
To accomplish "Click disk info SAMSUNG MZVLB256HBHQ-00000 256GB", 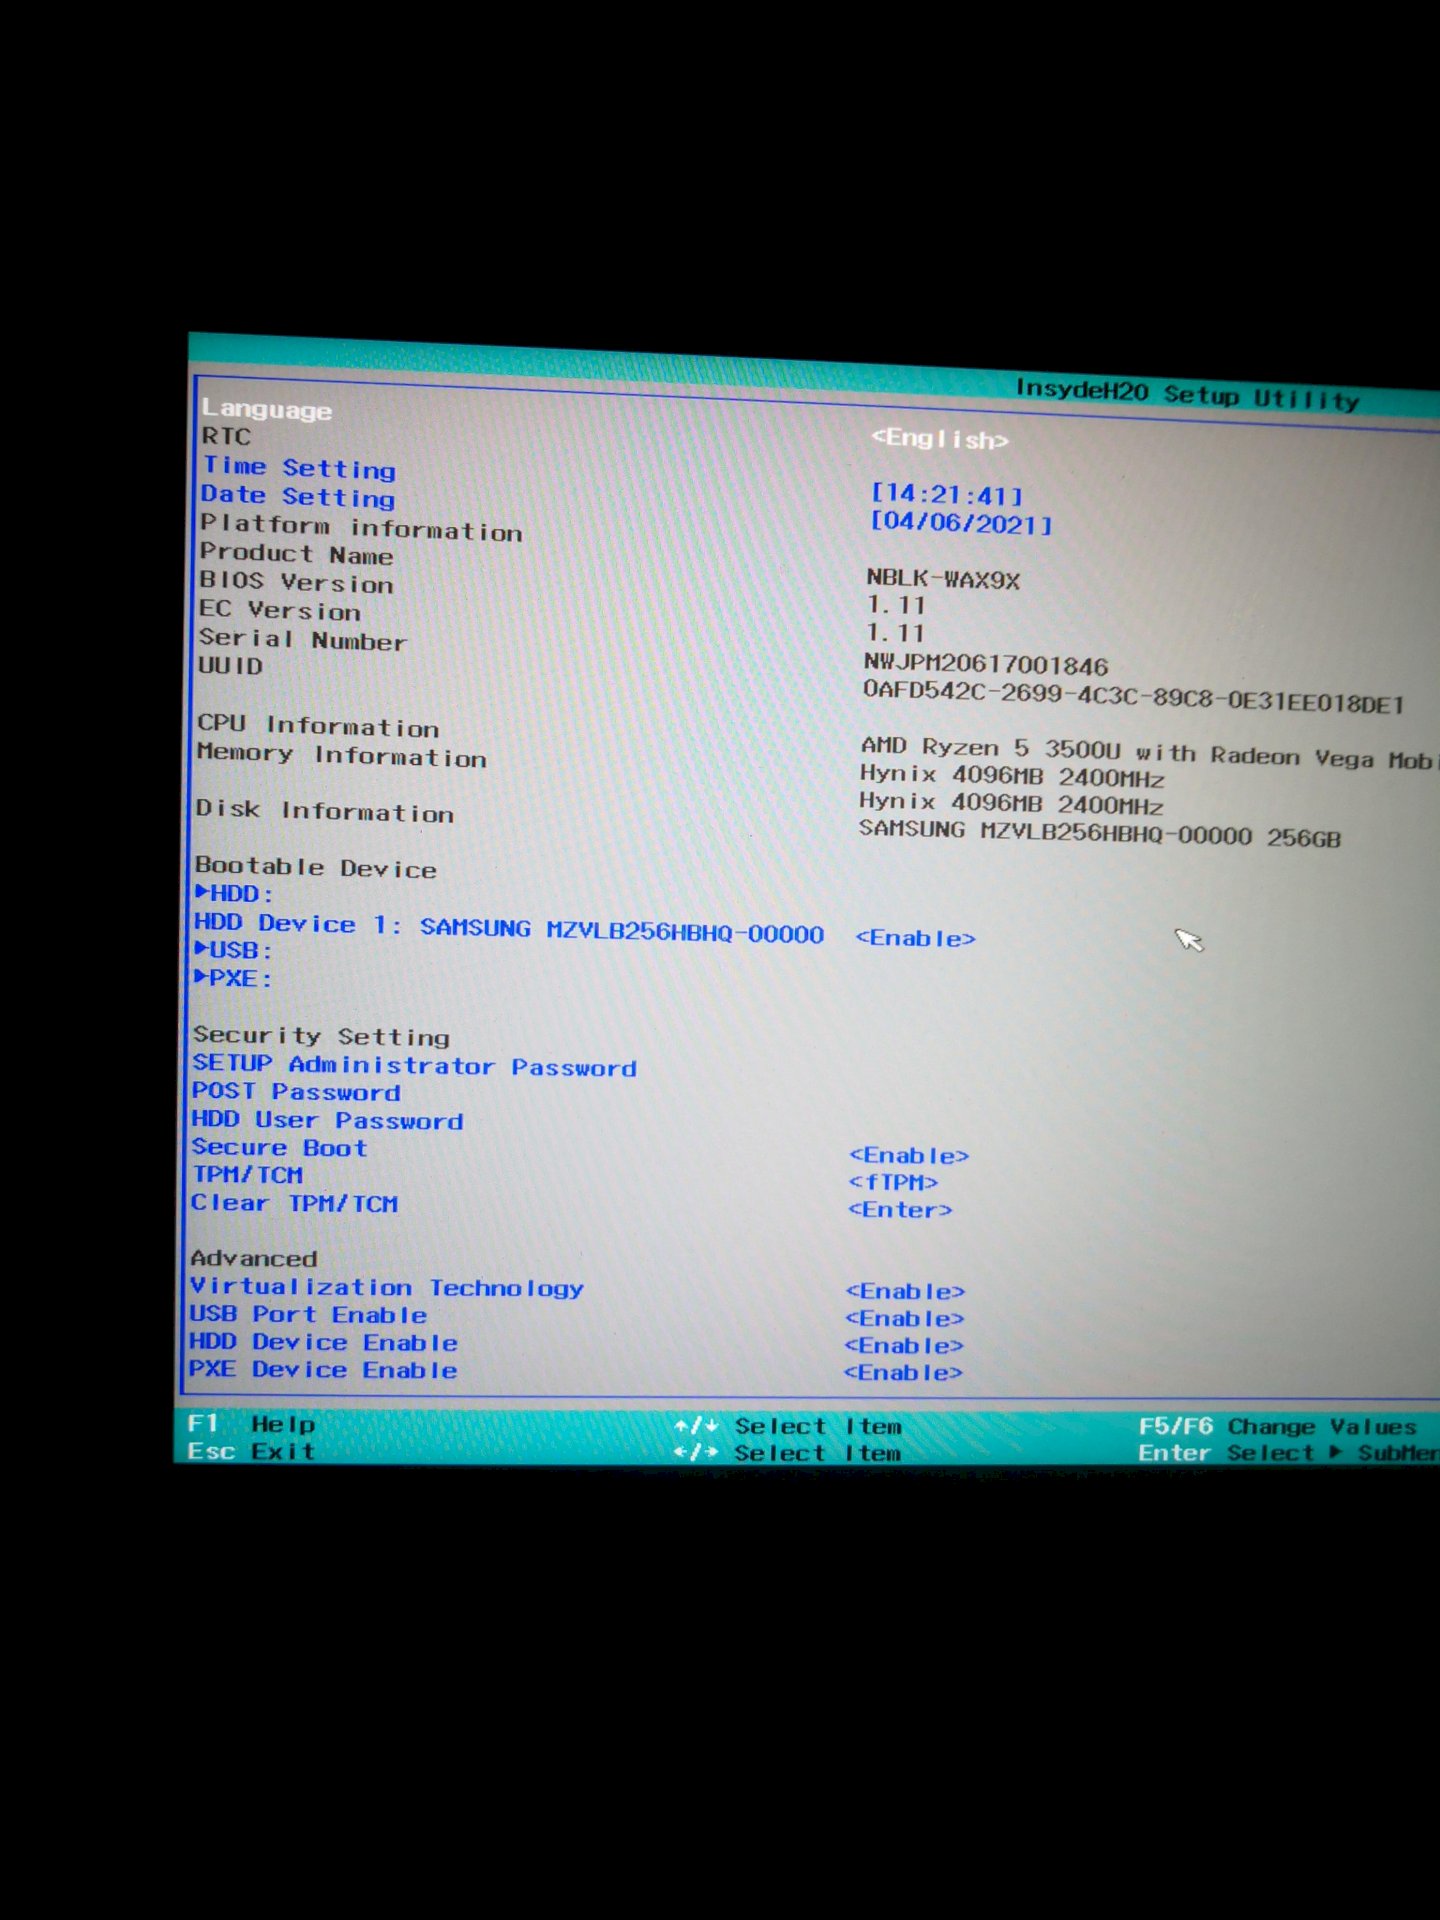I will 1099,832.
